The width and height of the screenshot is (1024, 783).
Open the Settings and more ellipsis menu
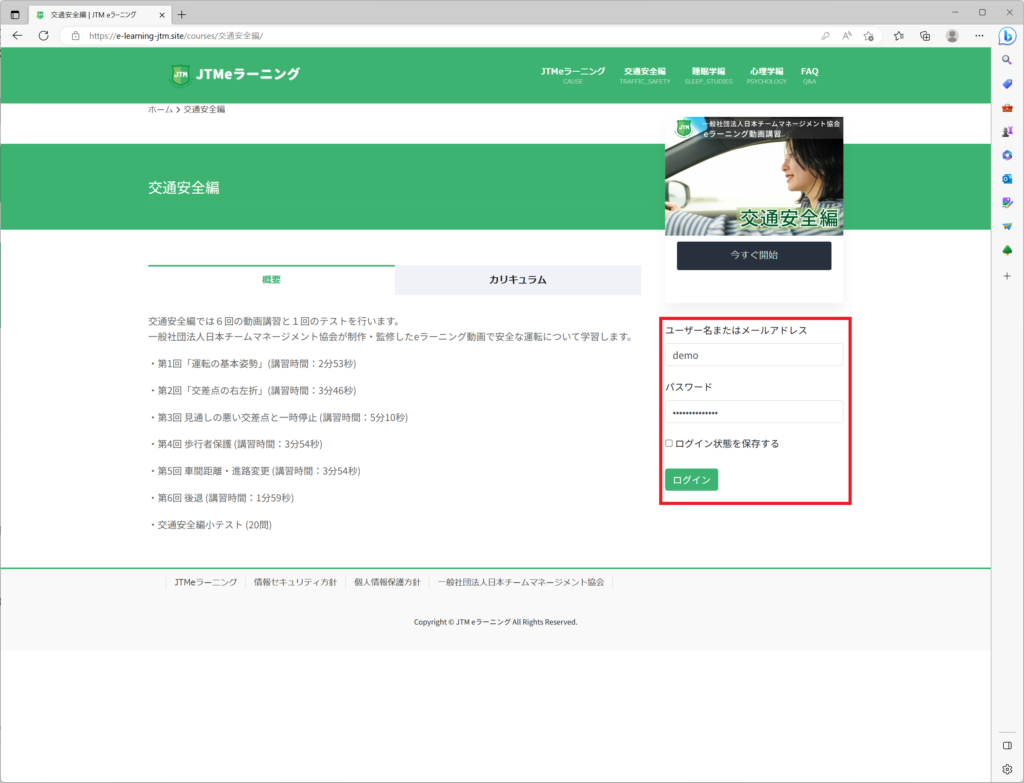[978, 35]
